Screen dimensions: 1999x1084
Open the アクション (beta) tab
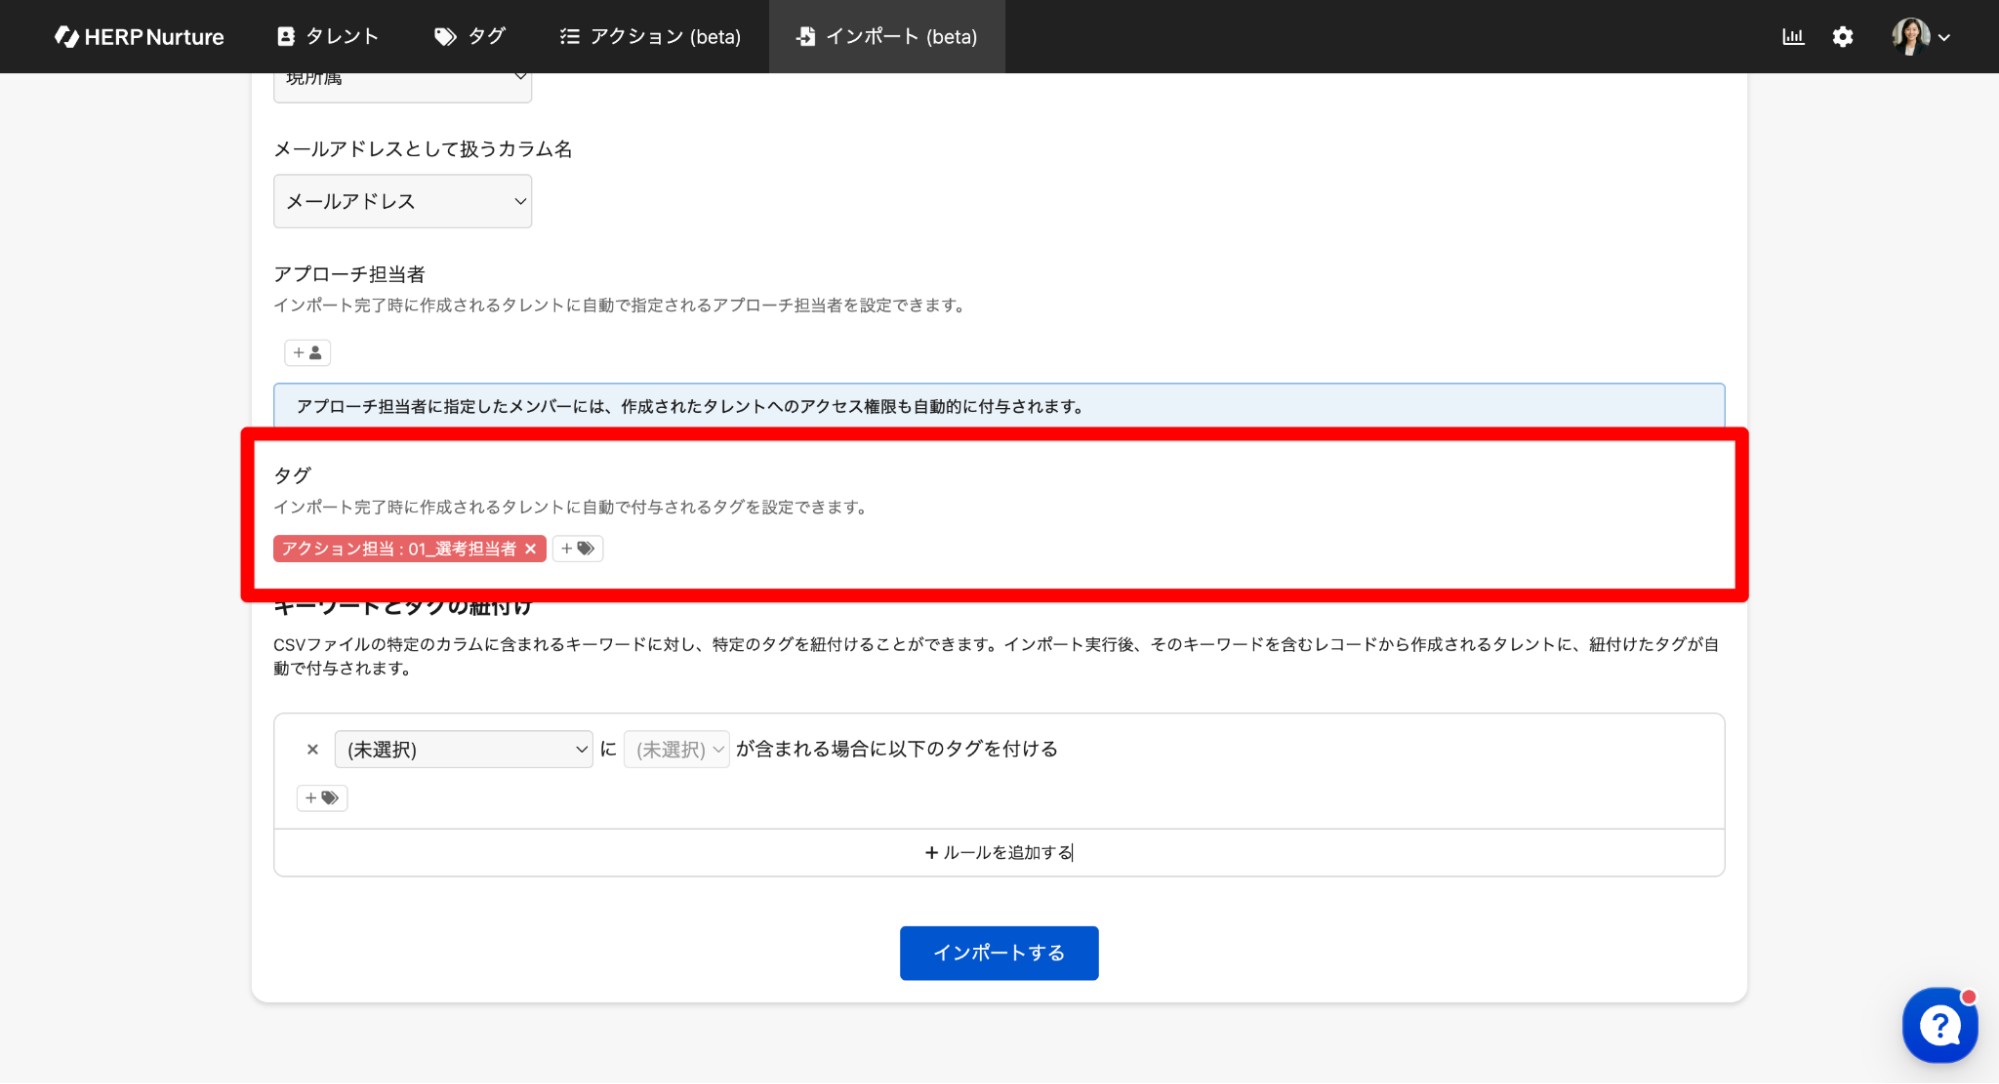coord(650,36)
